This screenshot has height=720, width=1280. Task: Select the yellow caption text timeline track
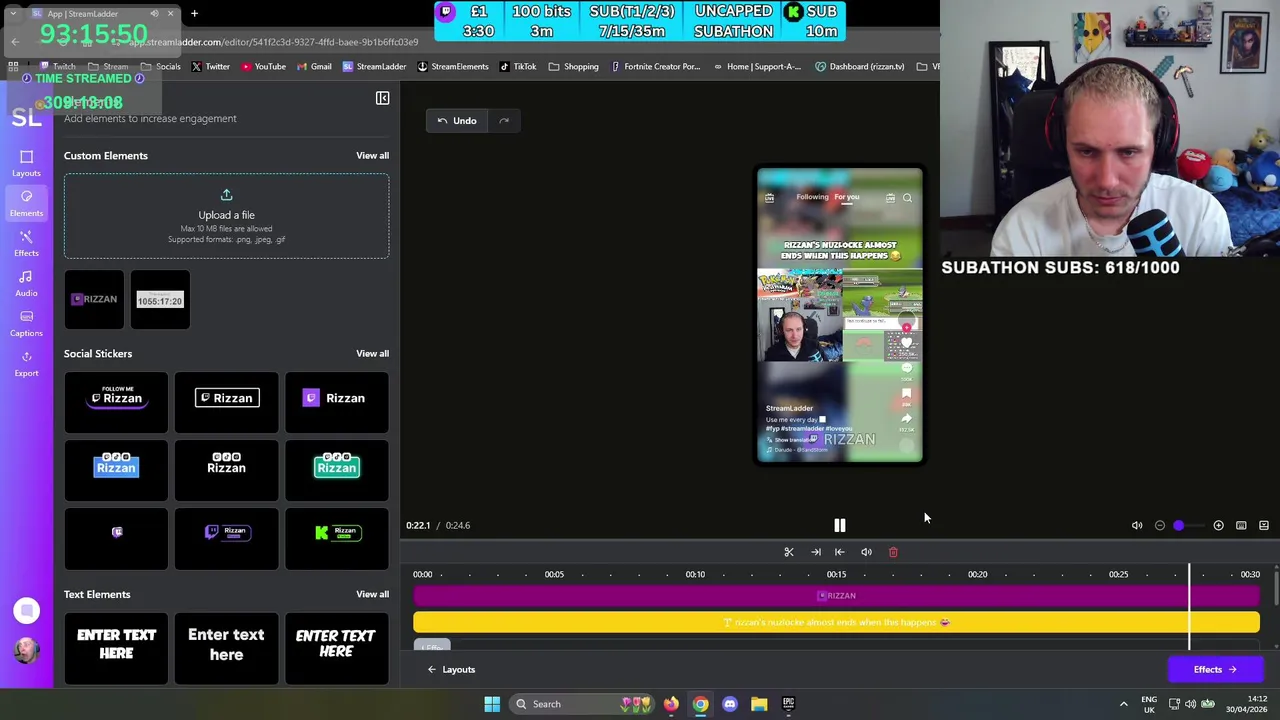click(x=836, y=623)
